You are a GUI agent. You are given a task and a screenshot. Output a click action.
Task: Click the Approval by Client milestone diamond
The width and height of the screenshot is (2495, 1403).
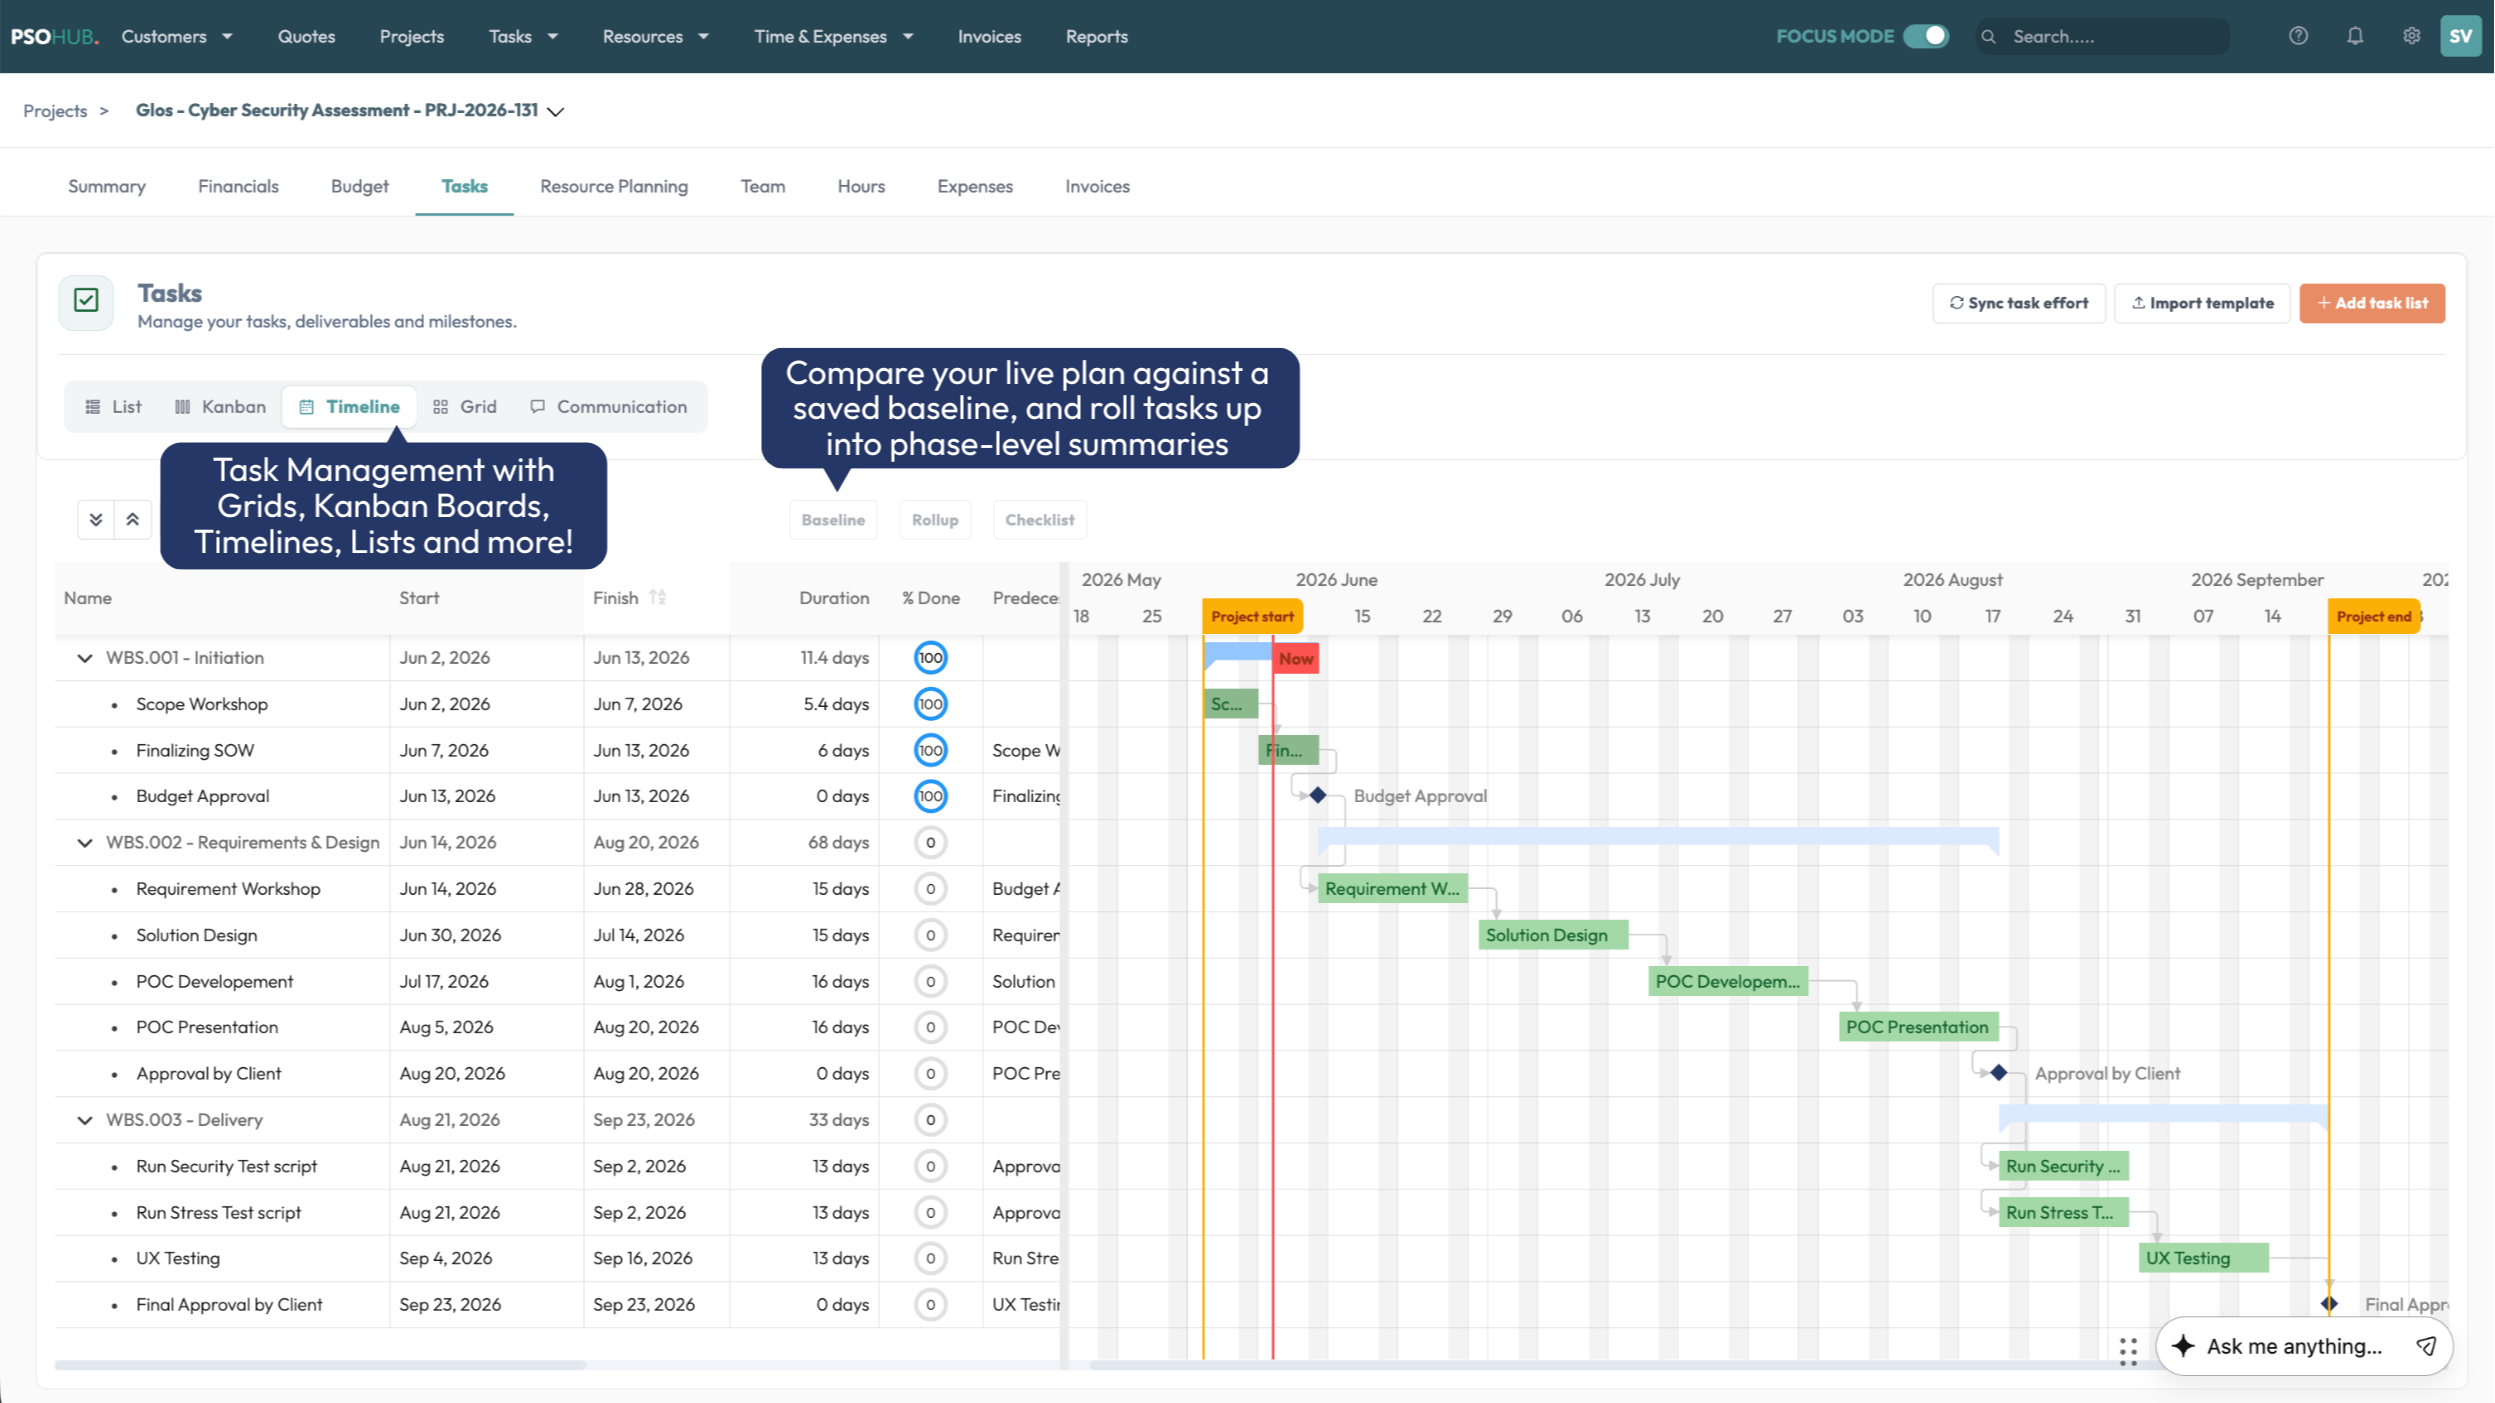(x=1998, y=1072)
